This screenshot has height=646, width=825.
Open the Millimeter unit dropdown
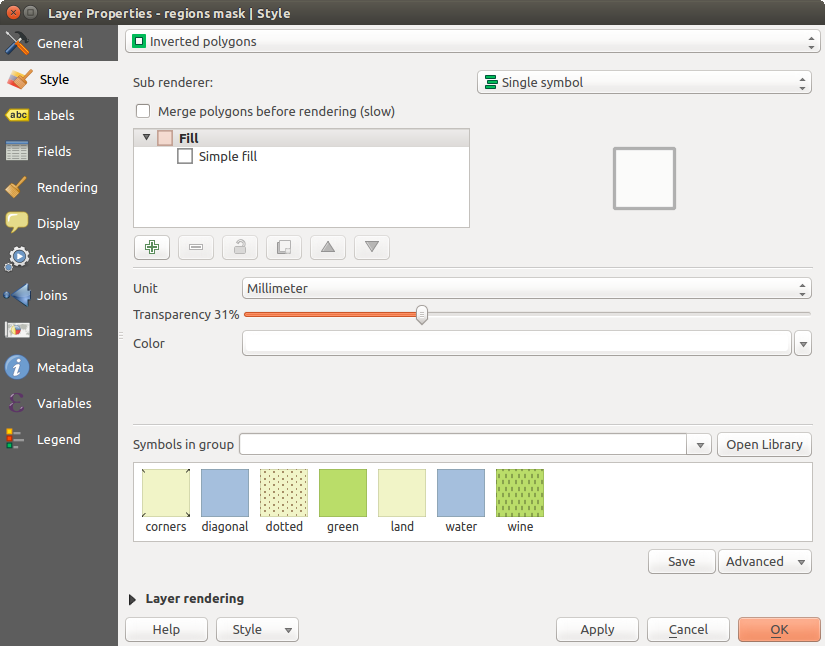526,288
